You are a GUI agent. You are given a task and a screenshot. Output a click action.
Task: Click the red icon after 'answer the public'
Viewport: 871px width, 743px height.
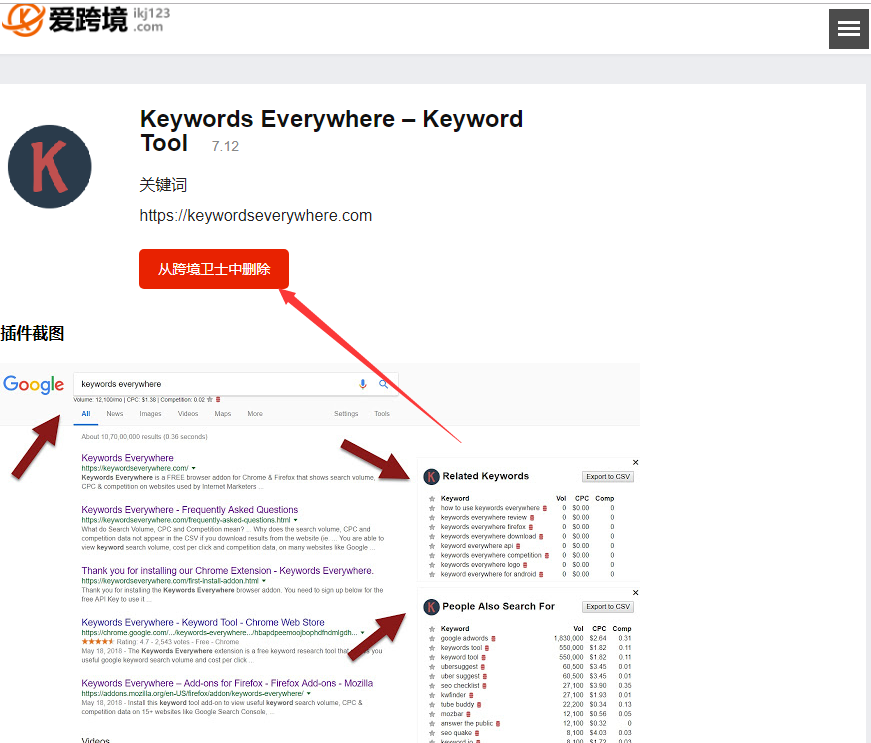(498, 724)
